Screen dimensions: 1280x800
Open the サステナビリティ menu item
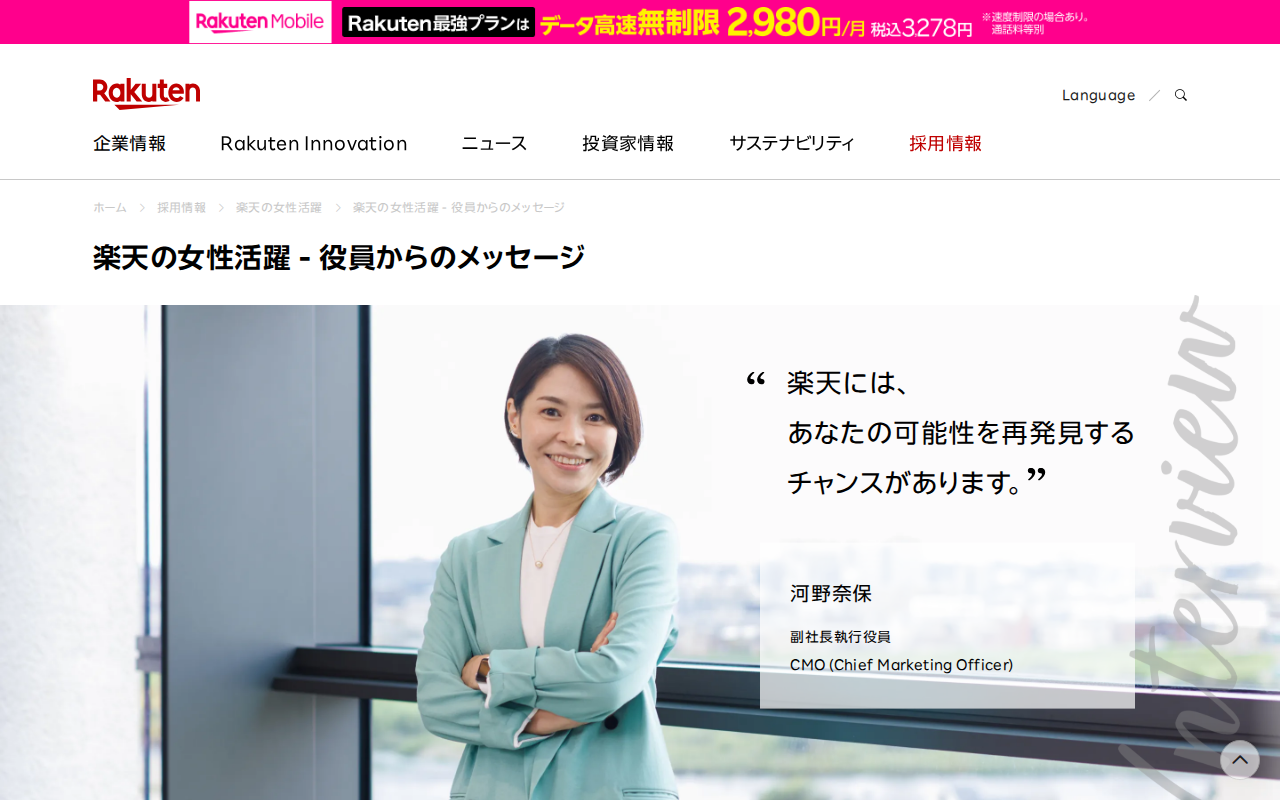[792, 143]
